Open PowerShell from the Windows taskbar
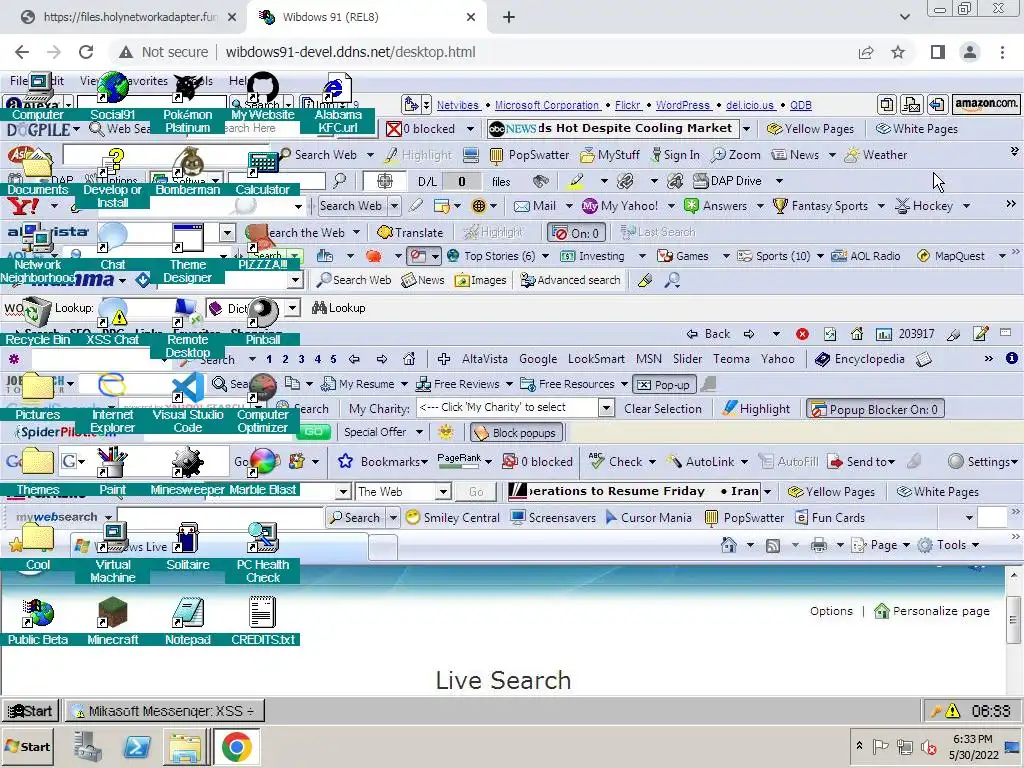Screen dimensions: 1024x768 click(137, 746)
